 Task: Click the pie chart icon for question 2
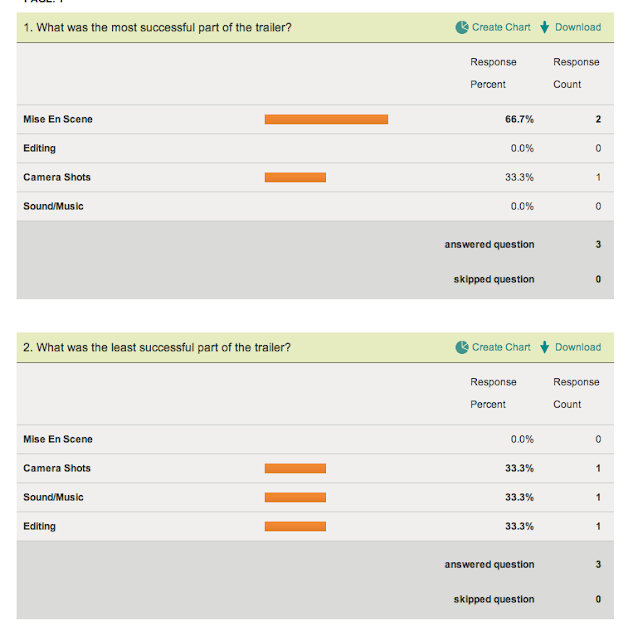click(x=462, y=347)
